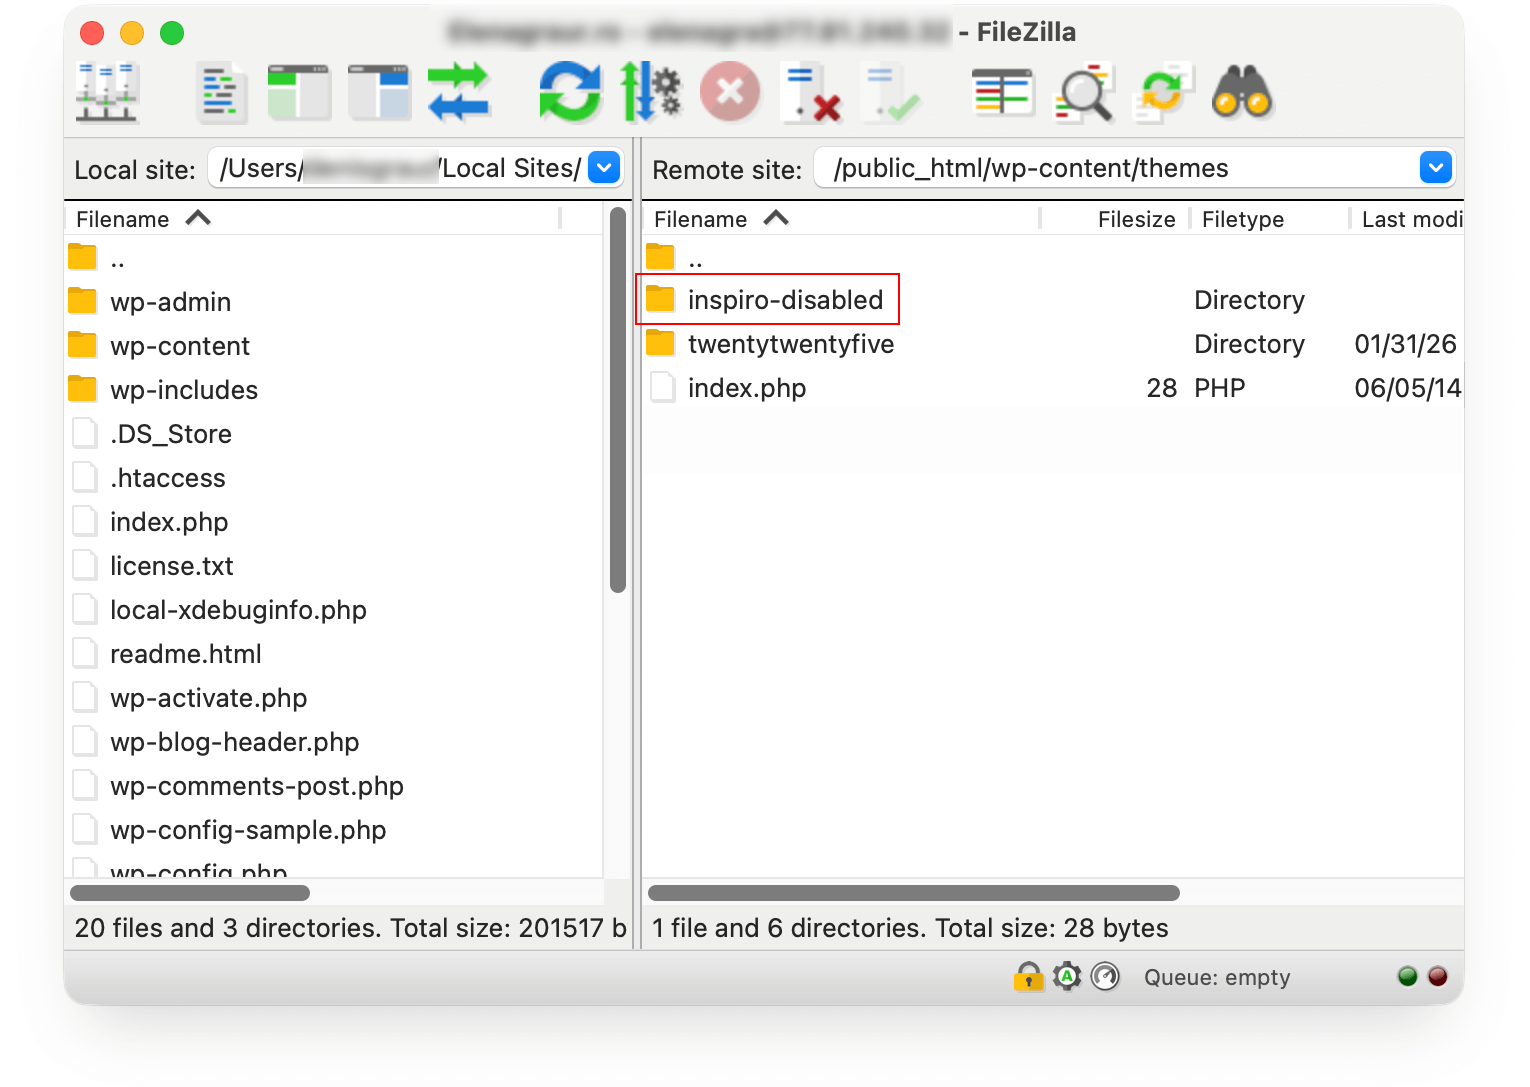Select the local-xdebuginfo.php file
Screen dimensions: 1530x1087
pos(334,610)
